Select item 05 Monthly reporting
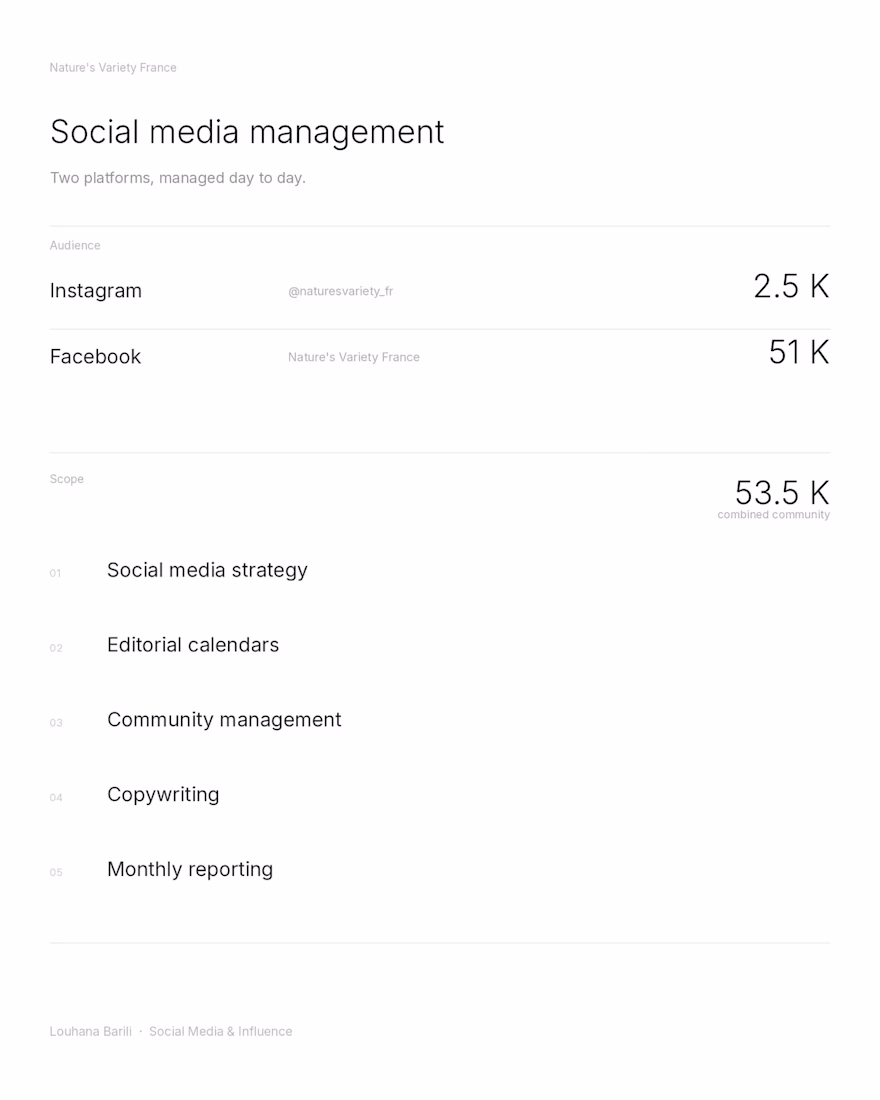 (161, 869)
